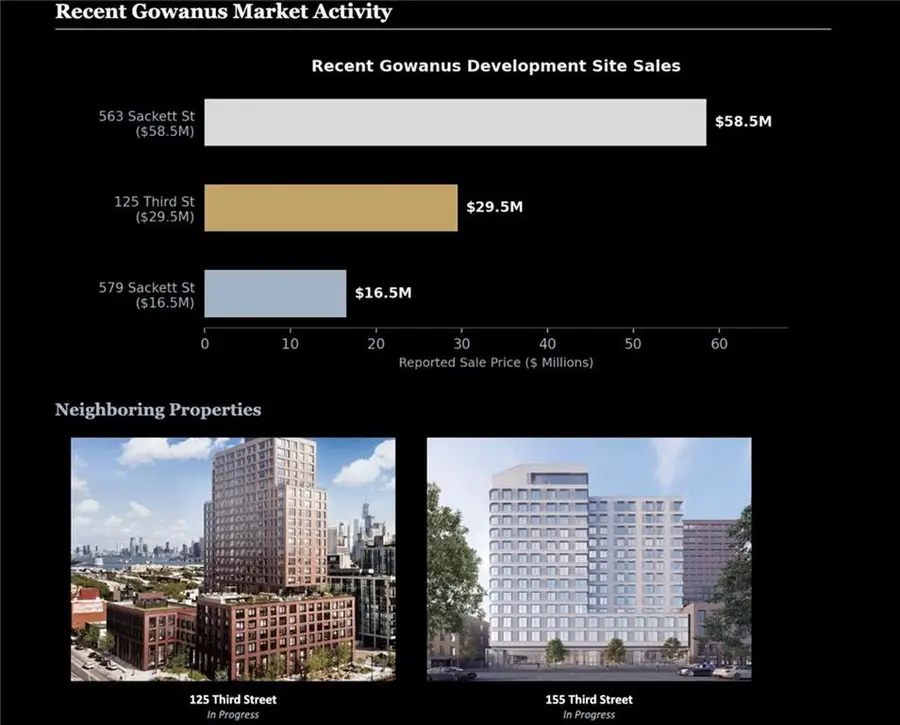
Task: Select the Recent Gowanus Development Site Sales title
Action: pyautogui.click(x=496, y=66)
